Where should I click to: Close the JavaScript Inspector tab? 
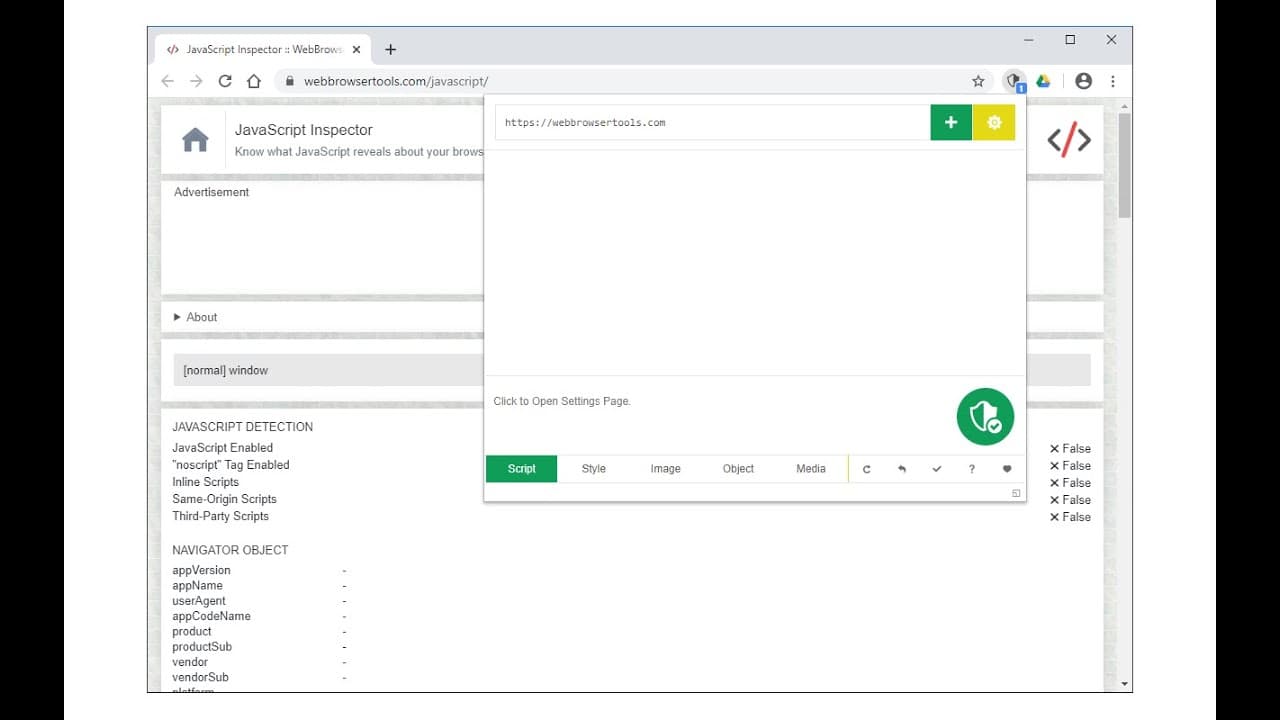point(357,49)
